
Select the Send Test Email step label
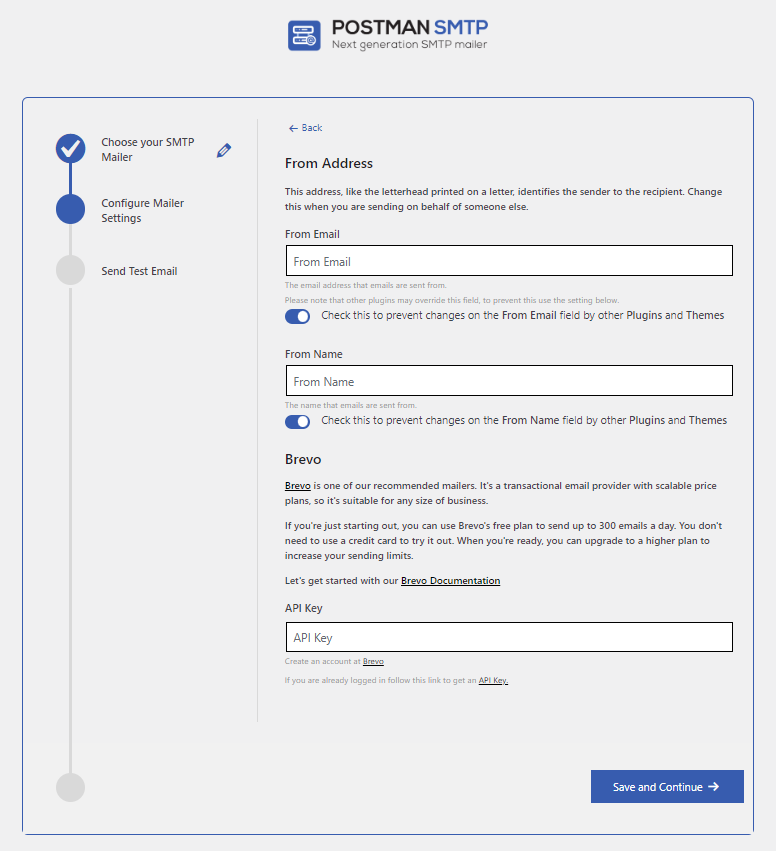coord(139,271)
